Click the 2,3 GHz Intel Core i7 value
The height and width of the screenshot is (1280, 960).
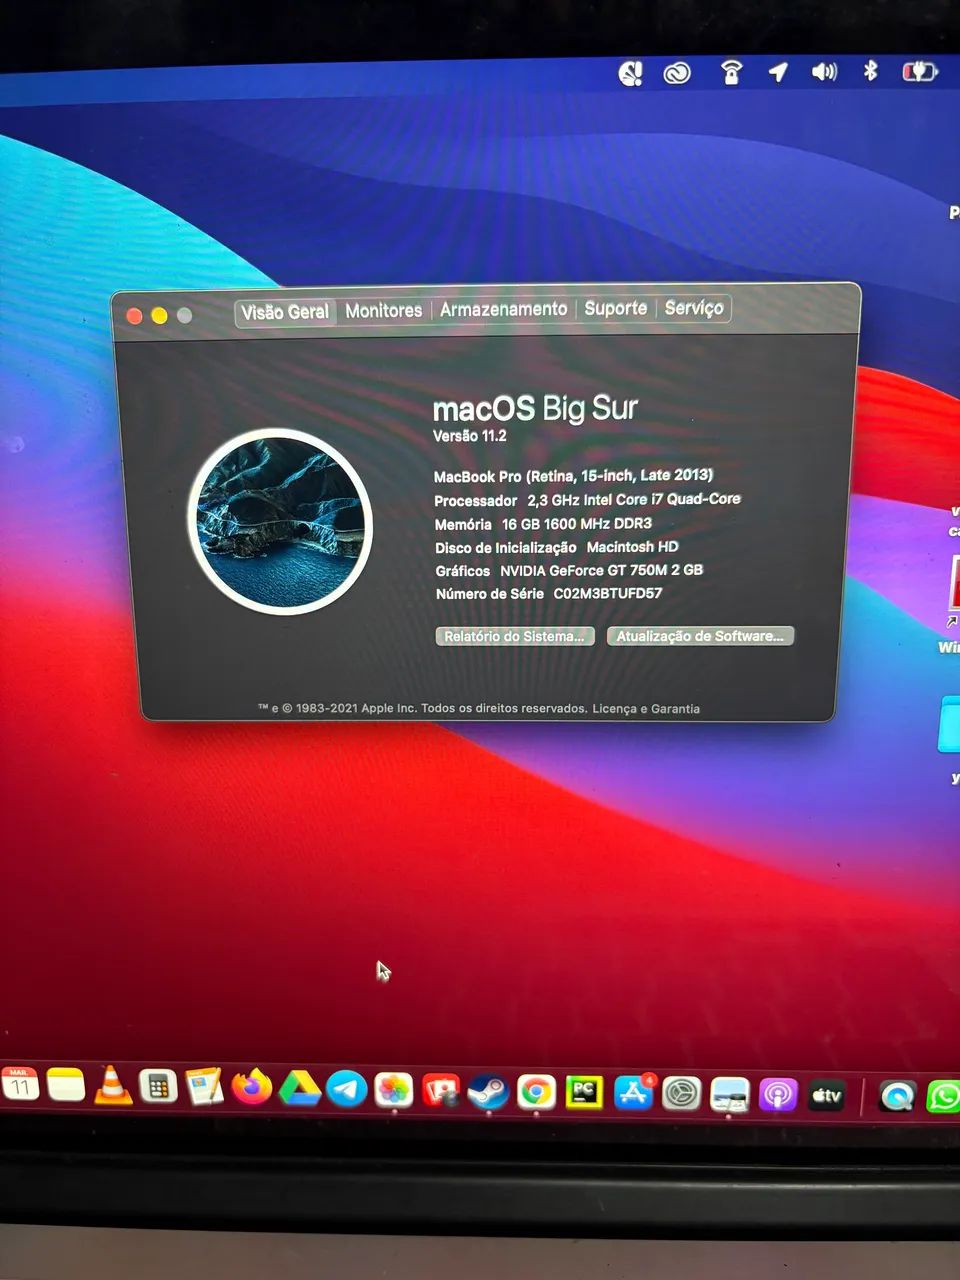pos(634,499)
